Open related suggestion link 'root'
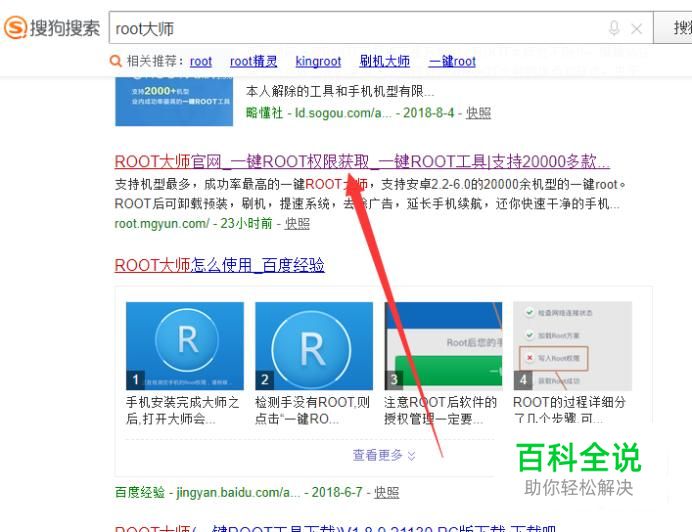Viewport: 692px width, 532px height. [x=201, y=61]
